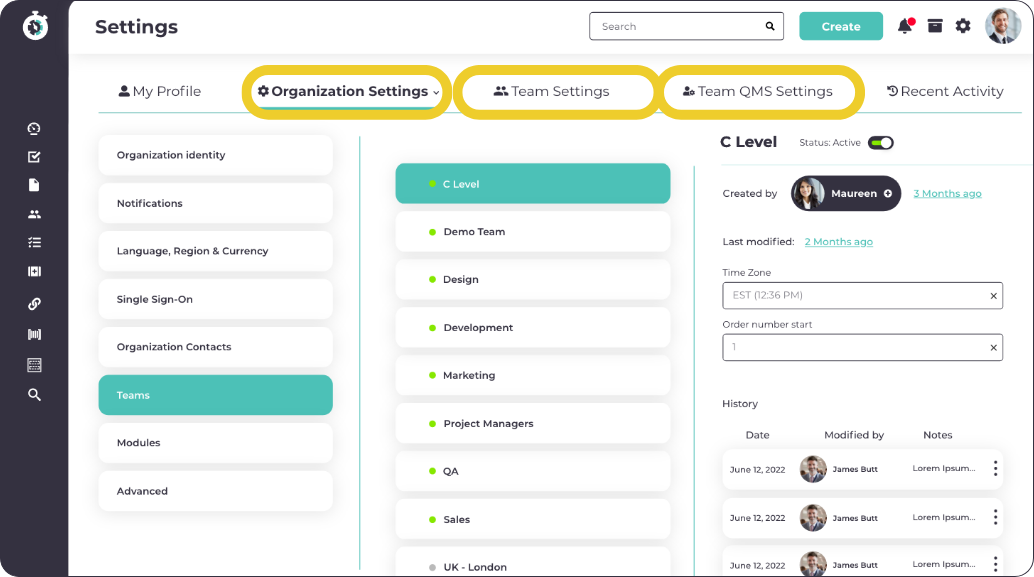Switch to the Team QMS Settings tab
1034x577 pixels.
757,91
